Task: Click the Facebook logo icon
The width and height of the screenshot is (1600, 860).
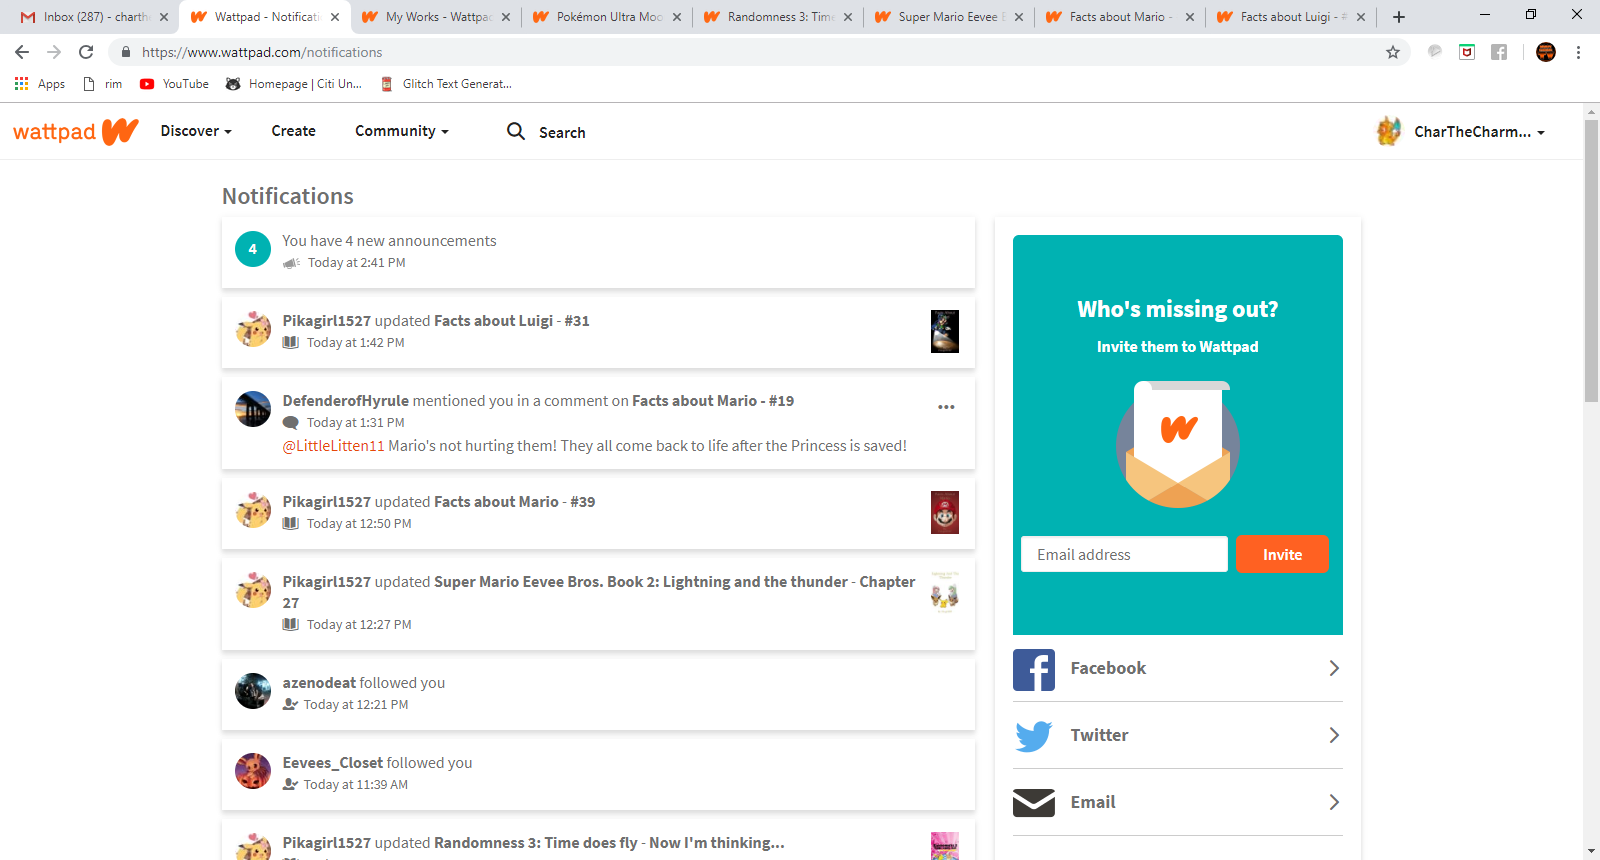Action: [1034, 669]
